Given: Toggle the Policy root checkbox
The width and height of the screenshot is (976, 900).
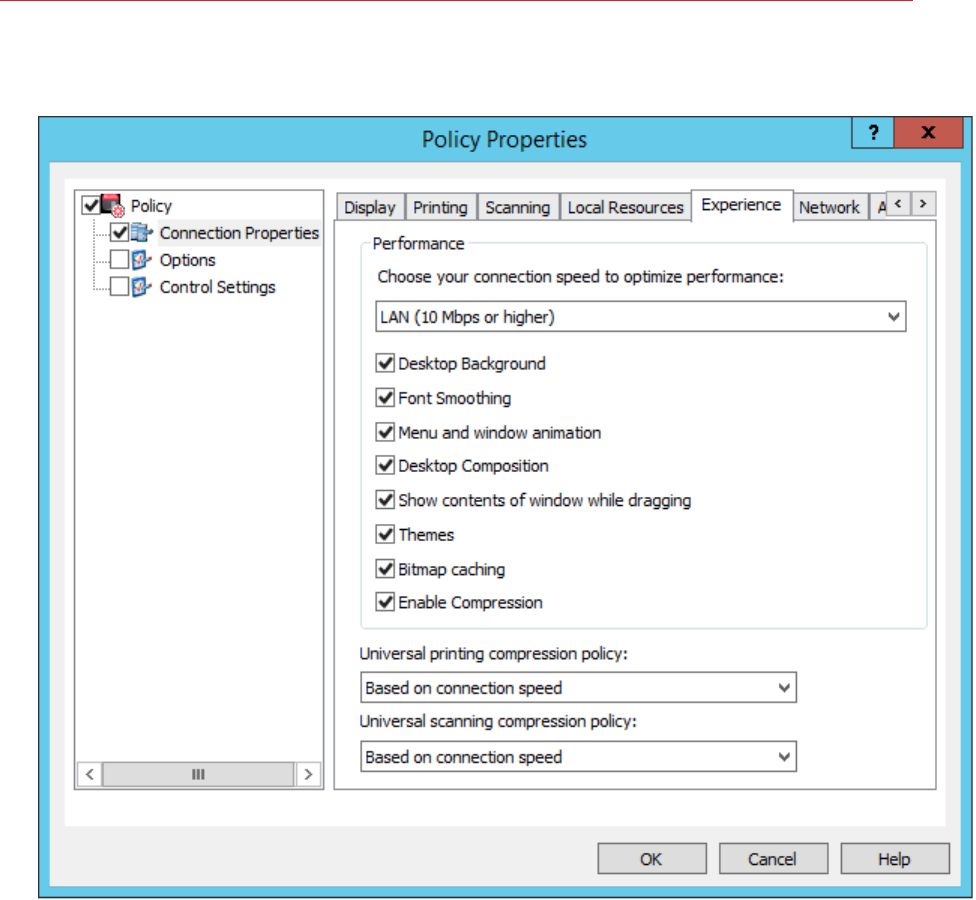Looking at the screenshot, I should click(x=91, y=205).
